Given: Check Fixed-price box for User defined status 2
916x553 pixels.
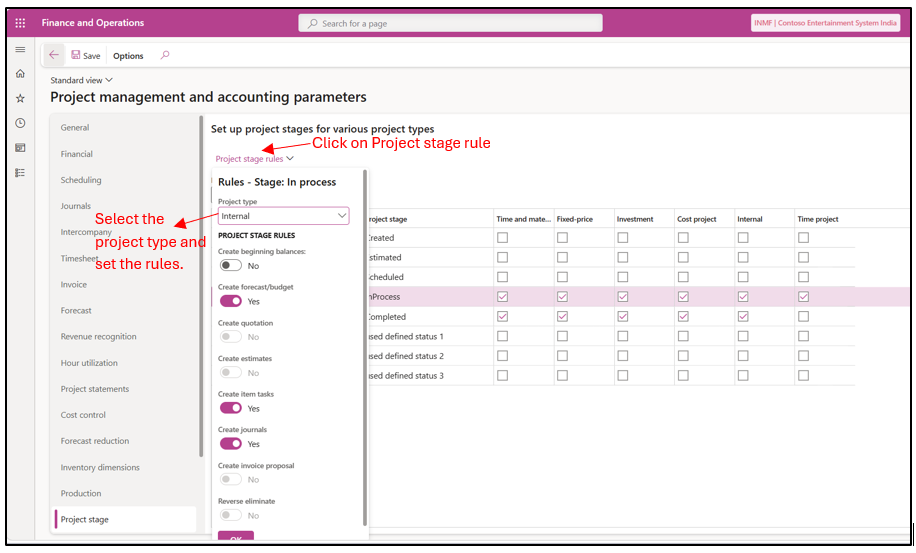Looking at the screenshot, I should pos(563,356).
